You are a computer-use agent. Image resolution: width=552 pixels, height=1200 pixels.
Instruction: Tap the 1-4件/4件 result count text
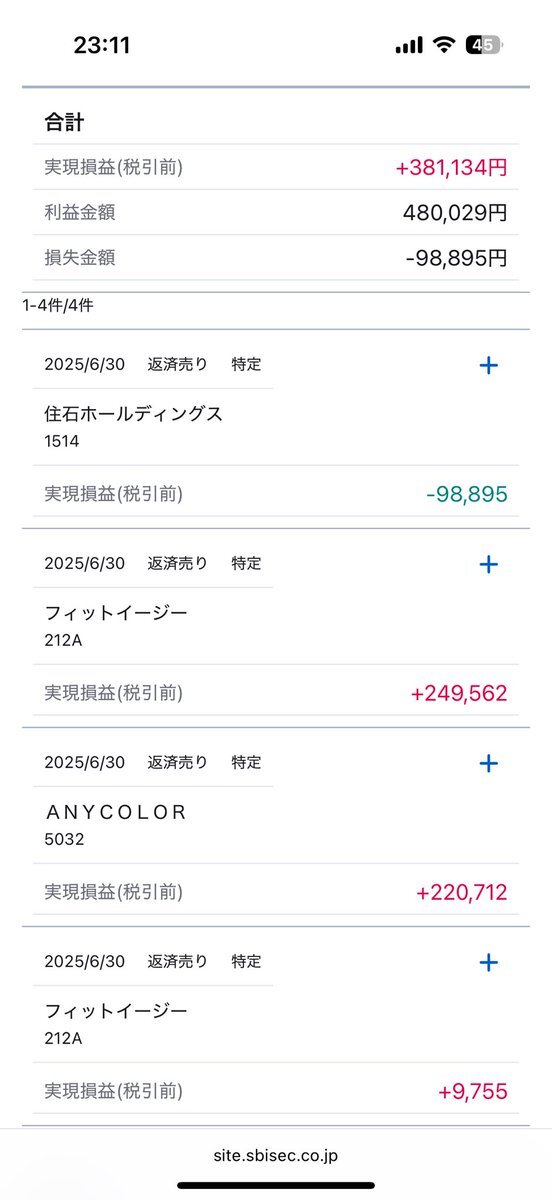(58, 305)
